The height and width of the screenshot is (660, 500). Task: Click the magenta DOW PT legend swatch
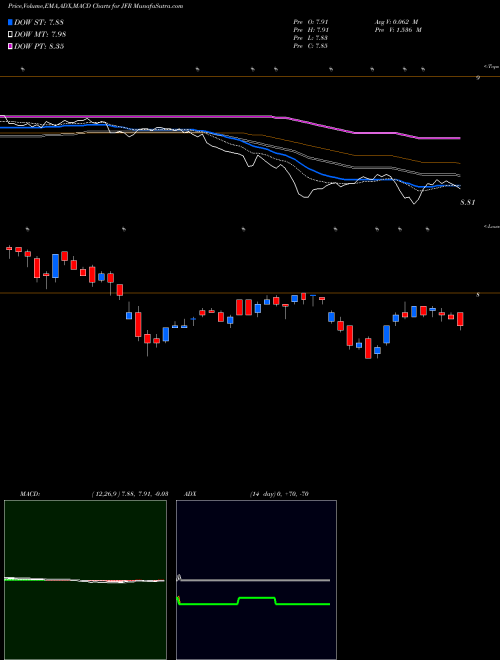coord(11,46)
